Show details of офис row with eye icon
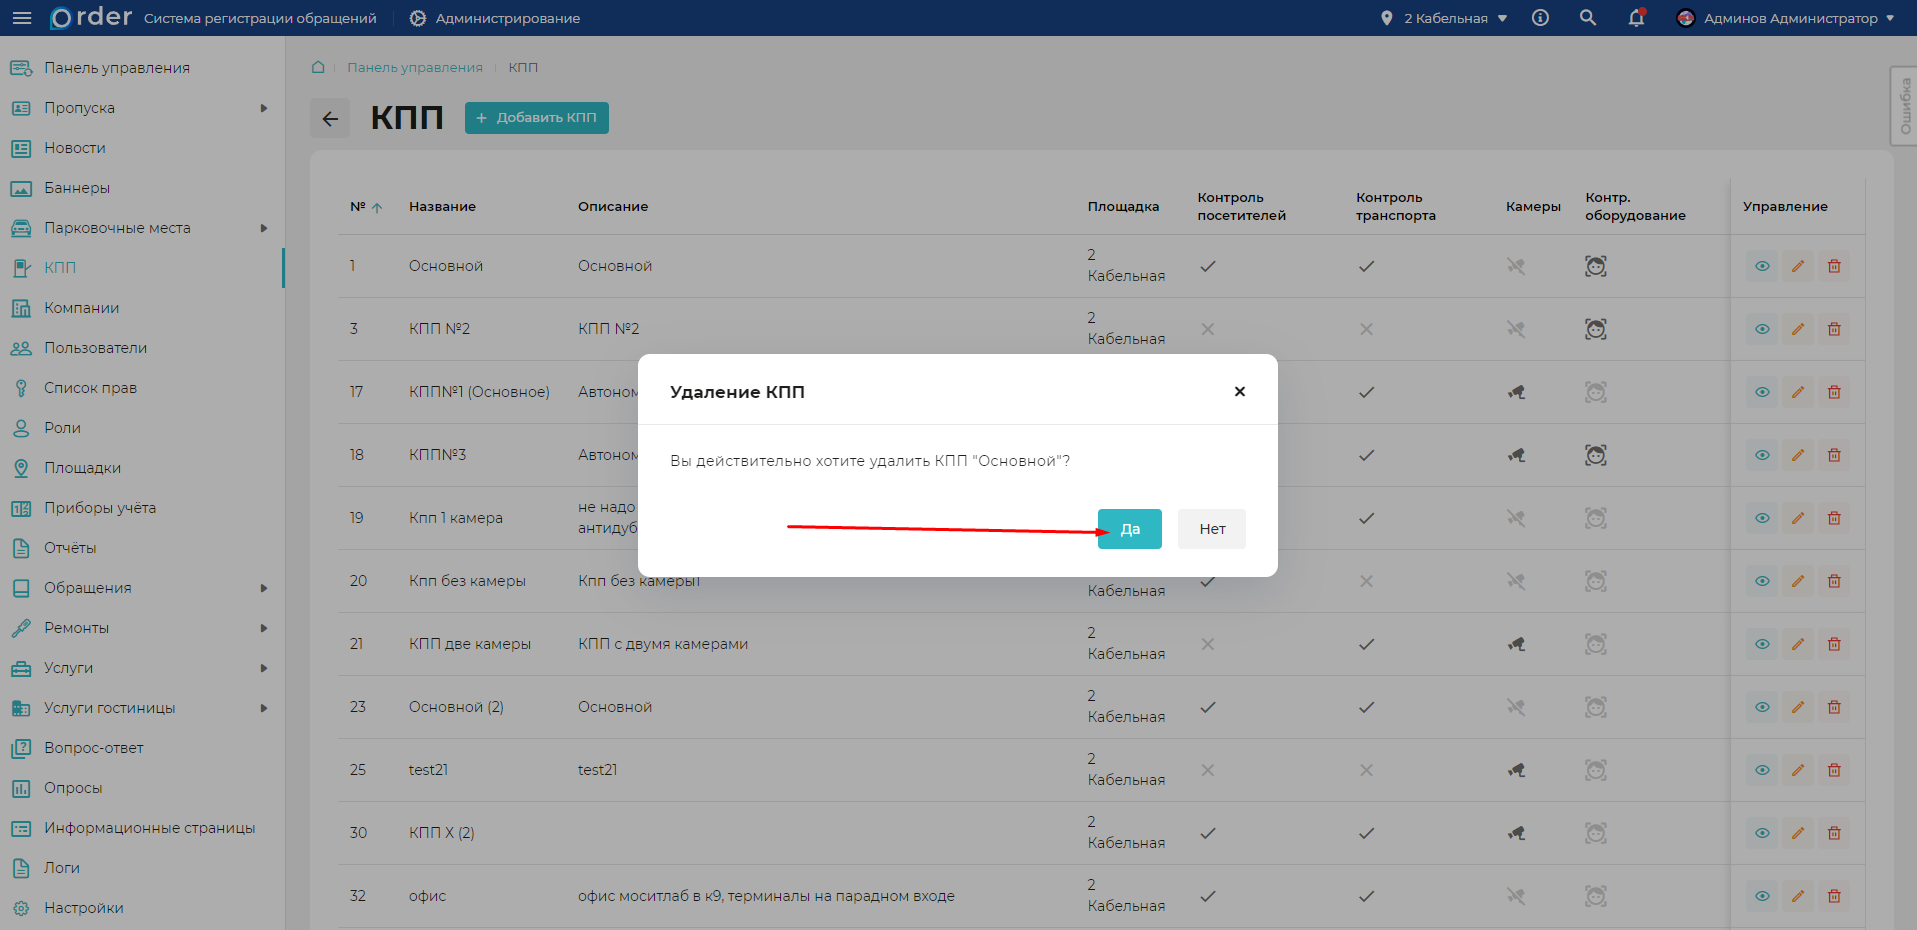Screen dimensions: 1917x930 point(1761,896)
